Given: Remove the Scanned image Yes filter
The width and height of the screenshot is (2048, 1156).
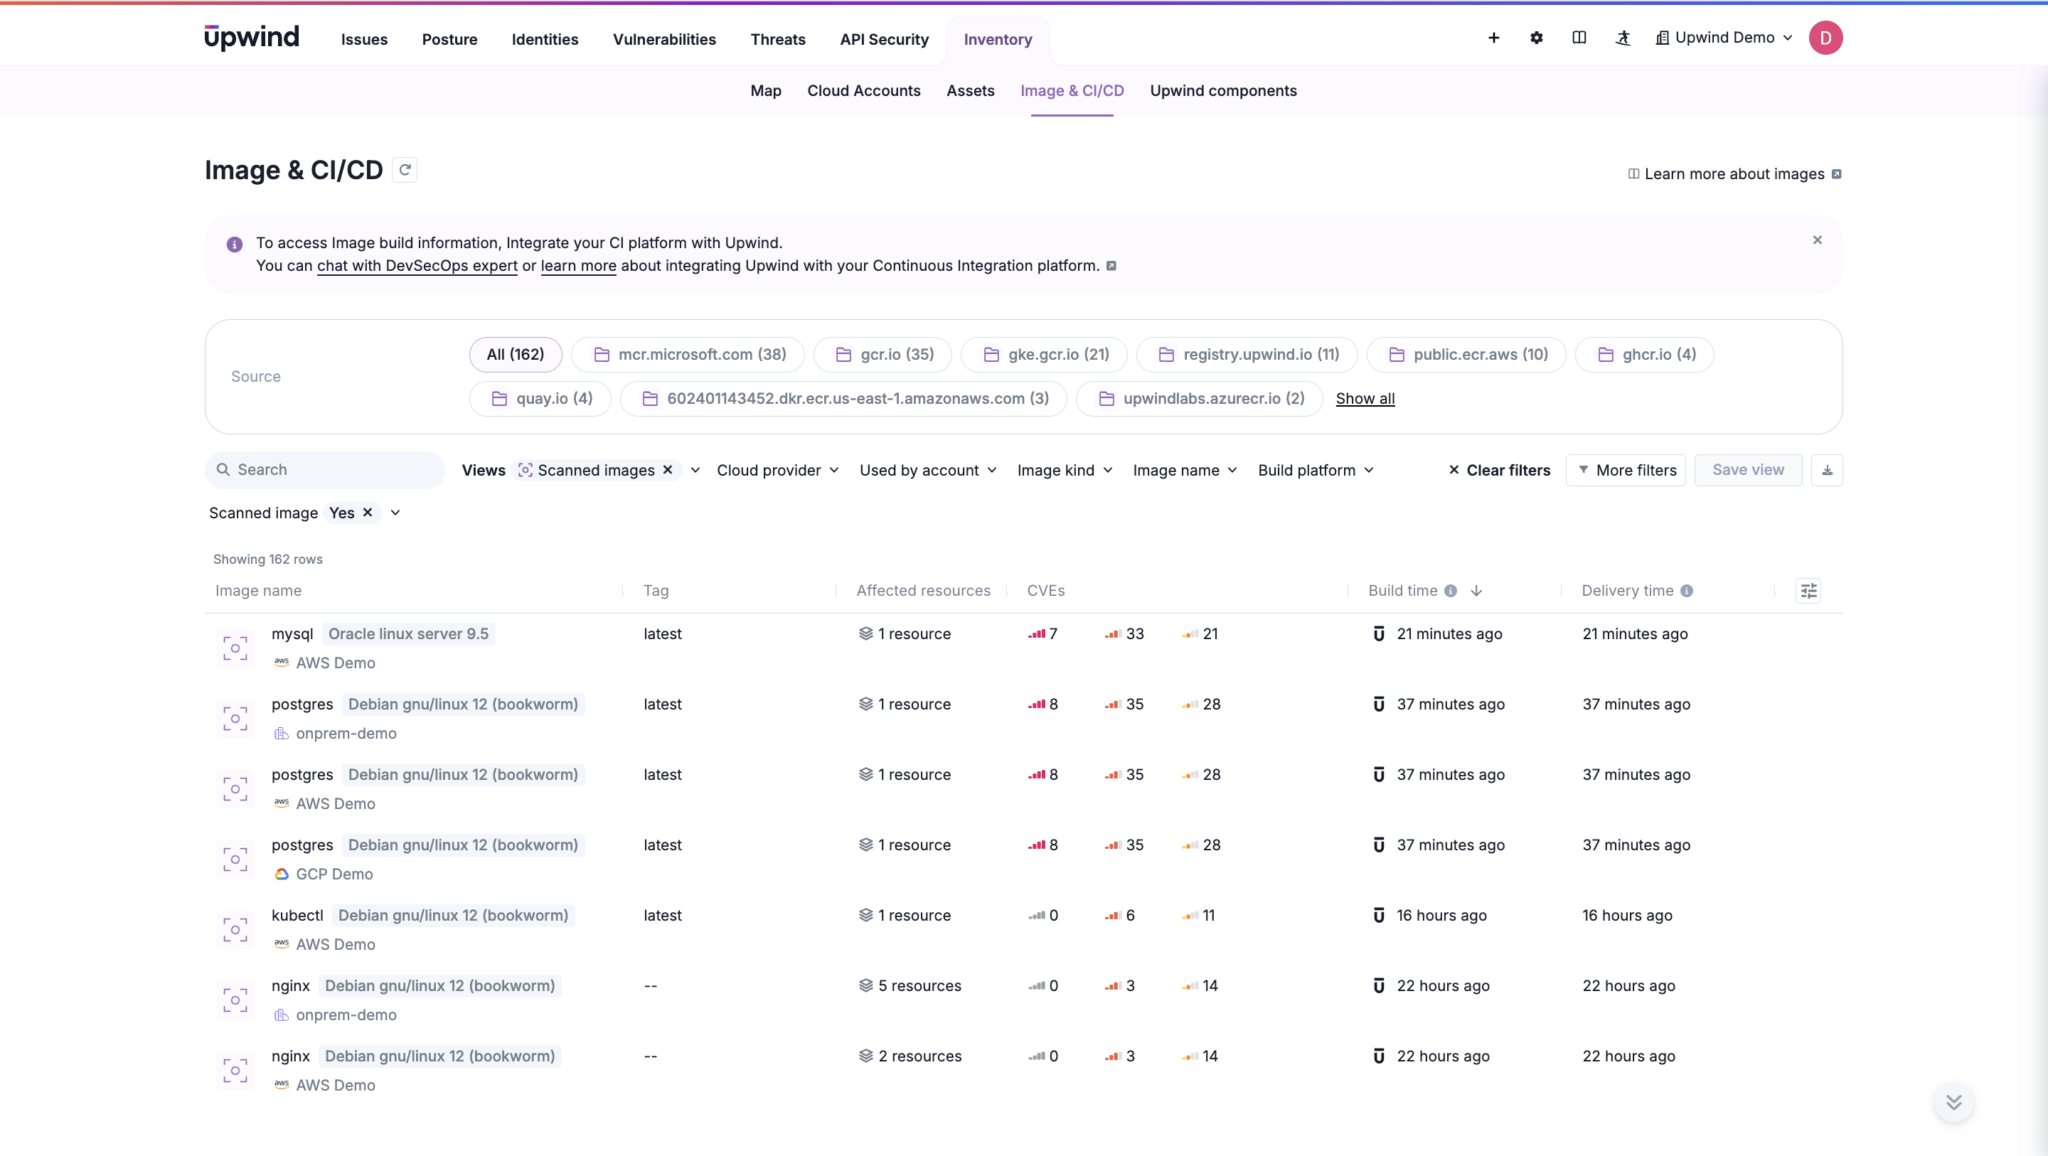Looking at the screenshot, I should [366, 512].
